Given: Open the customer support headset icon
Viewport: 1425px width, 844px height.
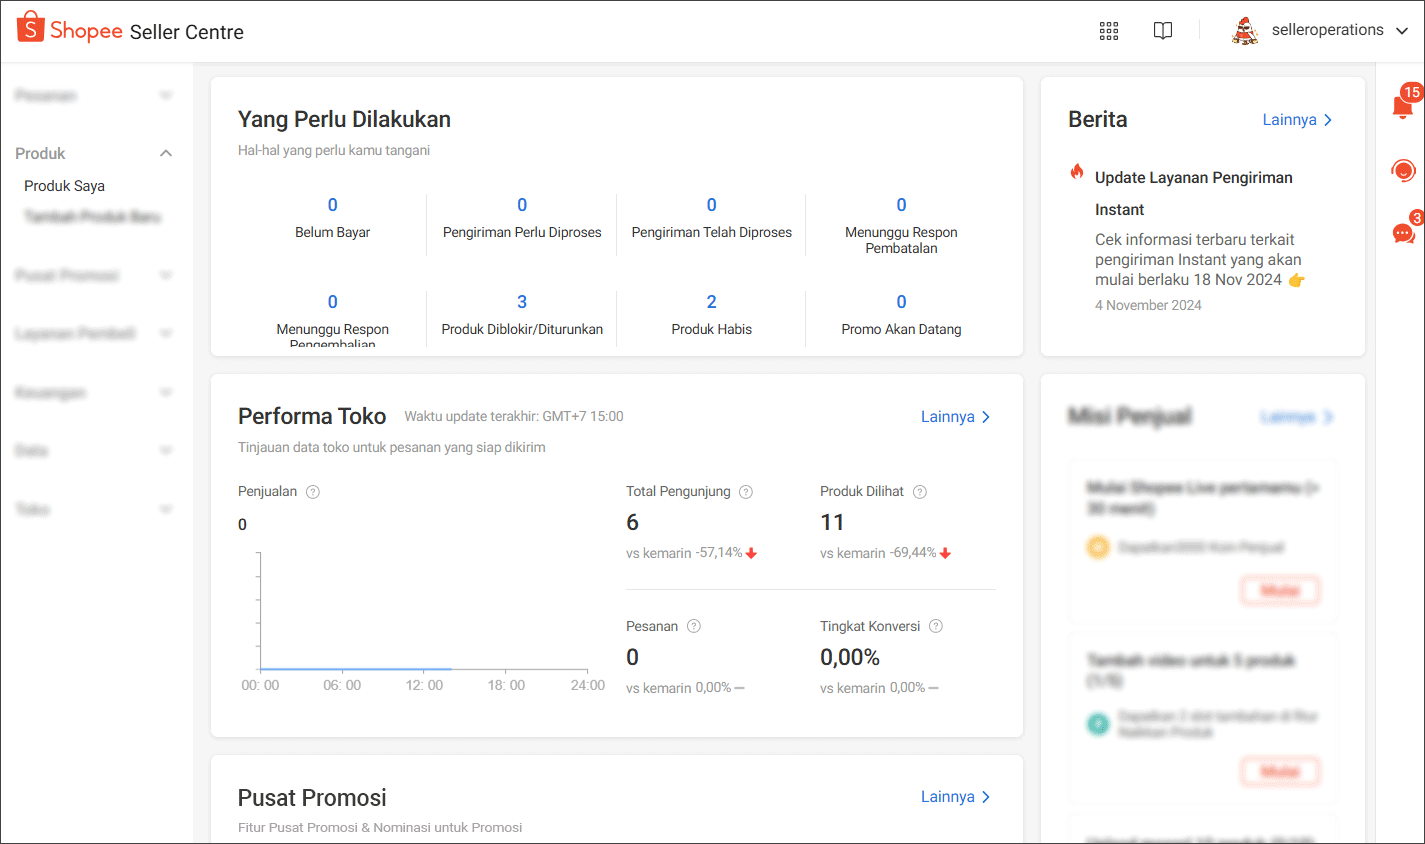Looking at the screenshot, I should click(1403, 171).
